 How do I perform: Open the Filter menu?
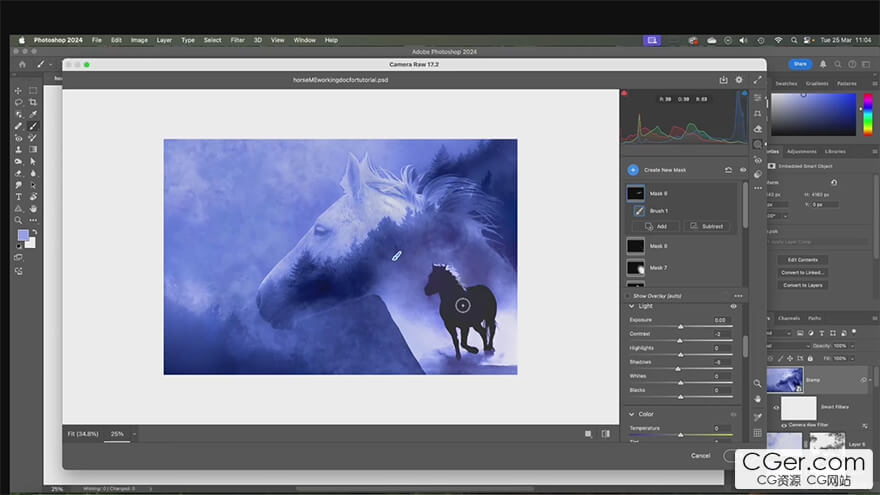(237, 40)
